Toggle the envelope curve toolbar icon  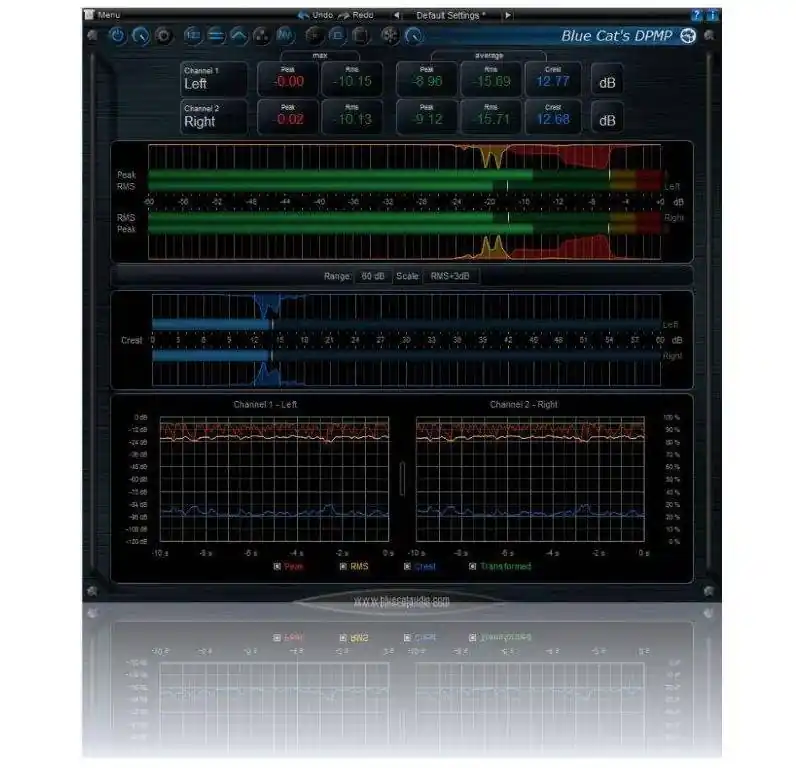pyautogui.click(x=239, y=36)
